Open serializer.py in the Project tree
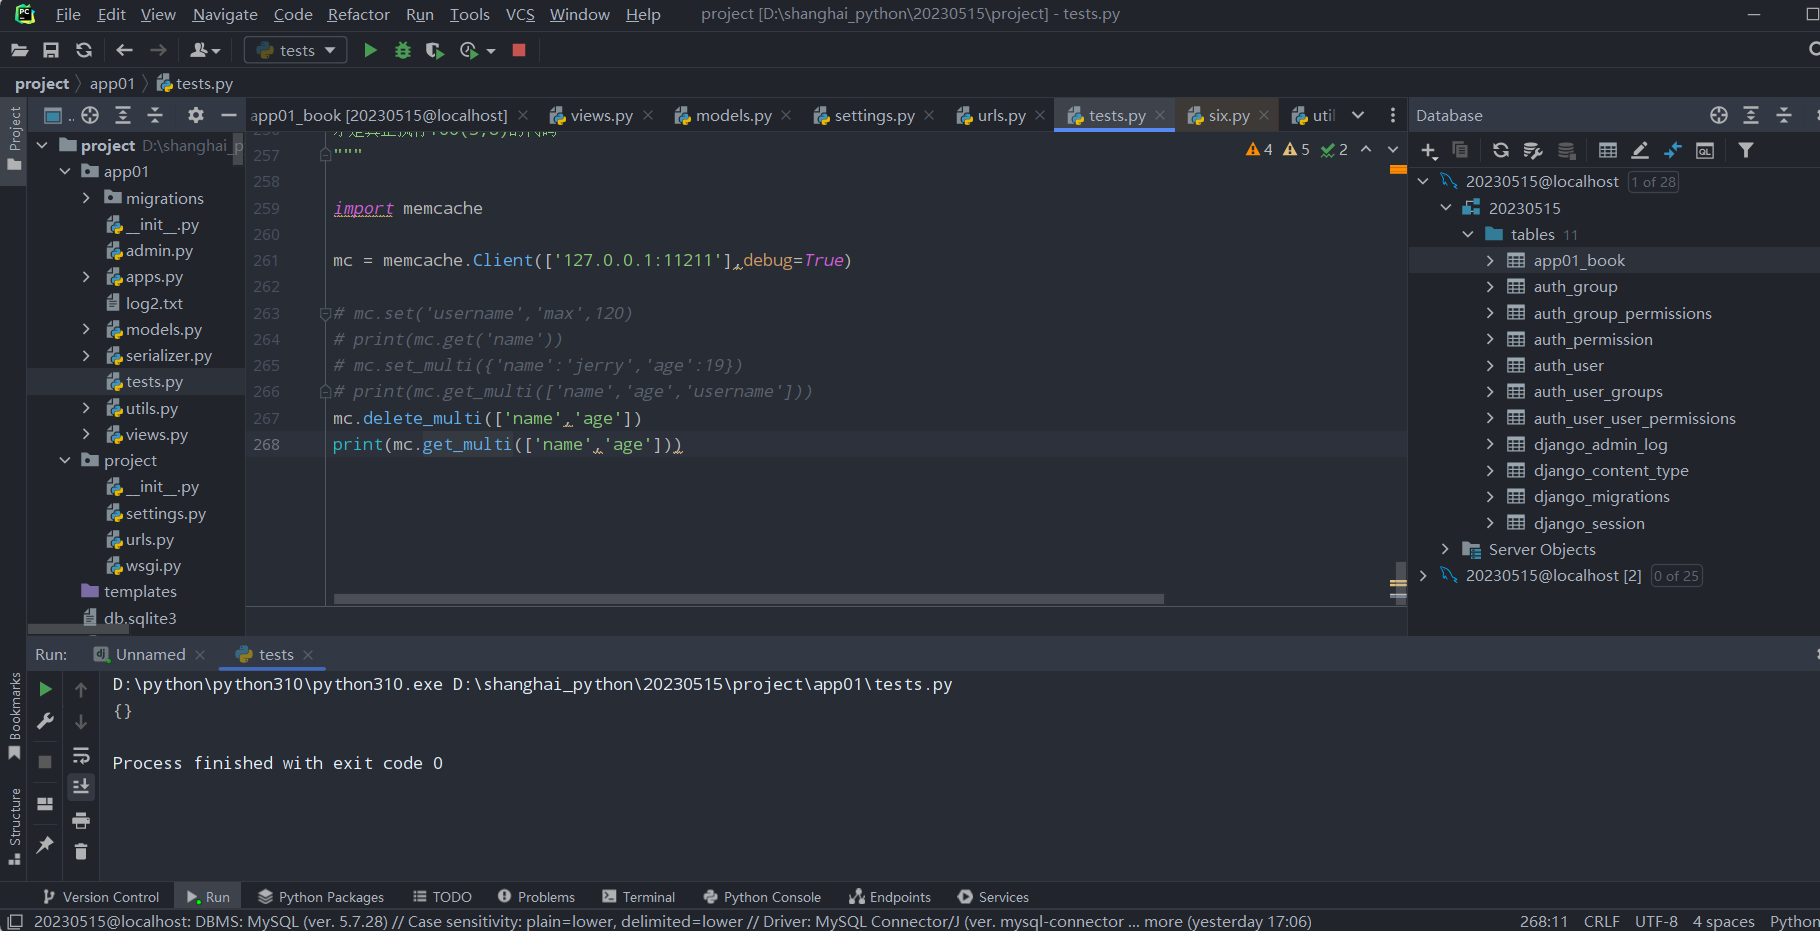The width and height of the screenshot is (1820, 931). pos(168,356)
